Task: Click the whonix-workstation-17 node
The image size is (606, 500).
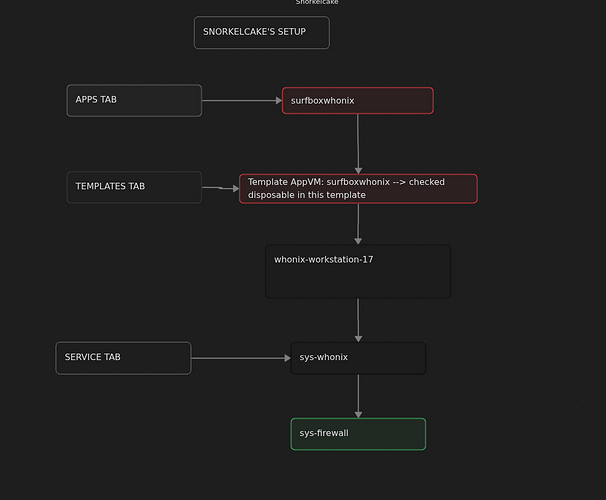Action: coord(358,271)
